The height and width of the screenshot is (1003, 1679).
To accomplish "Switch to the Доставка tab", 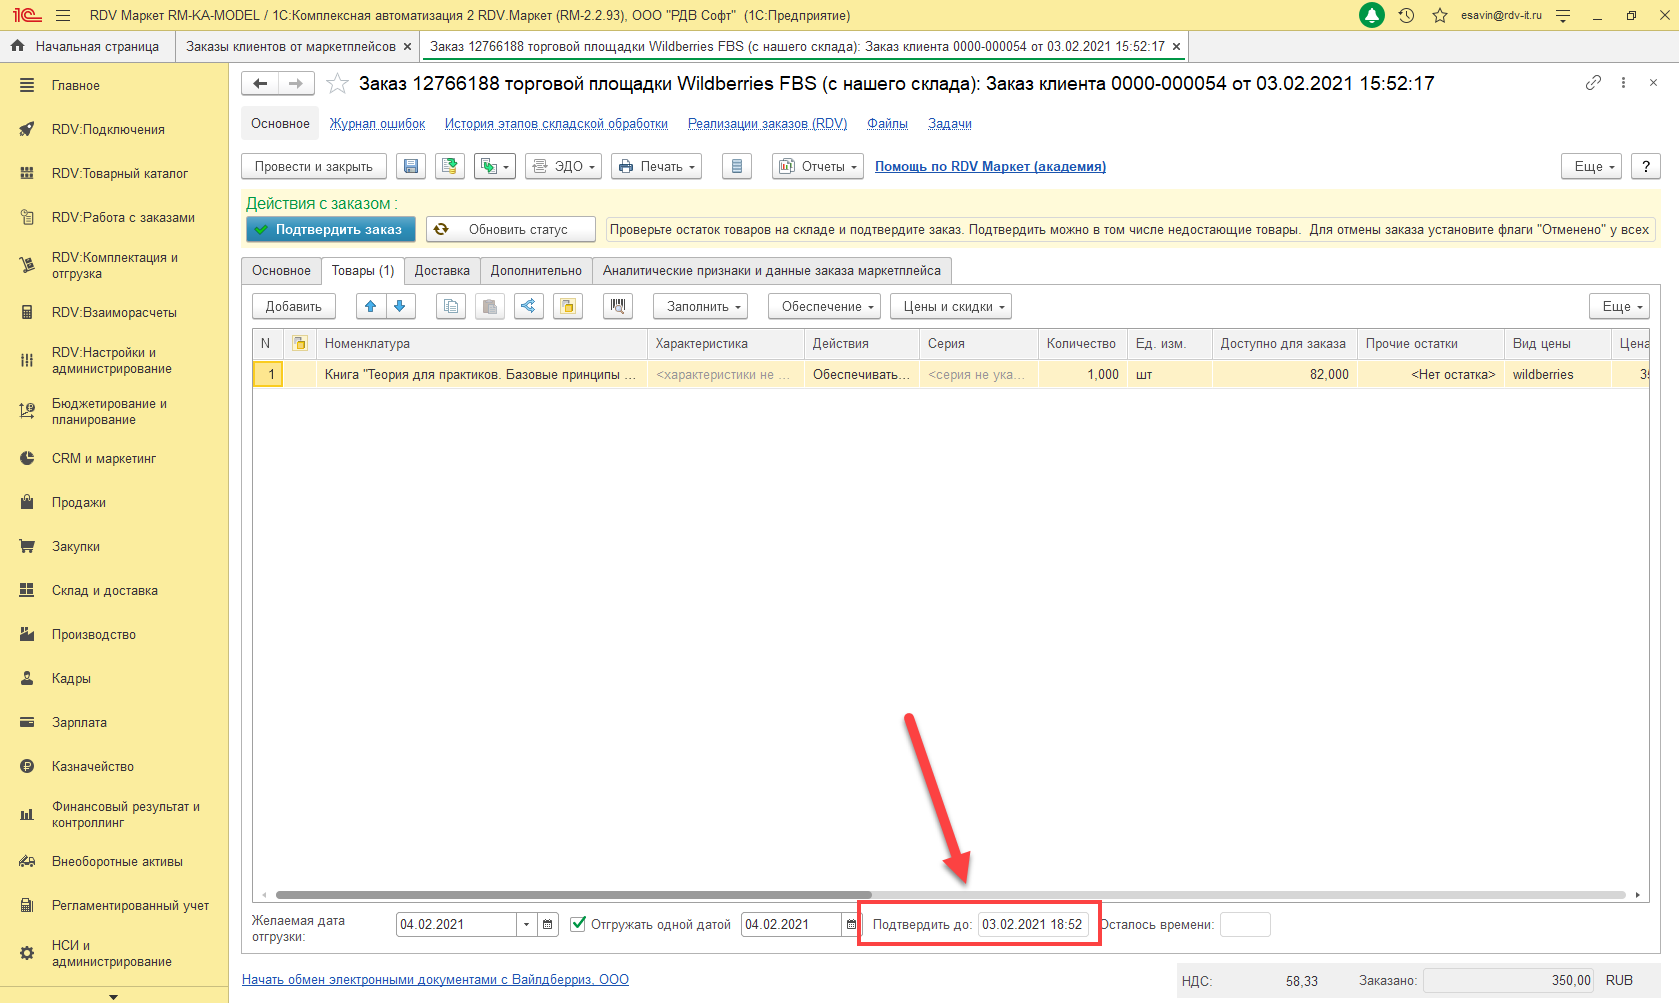I will coord(442,271).
